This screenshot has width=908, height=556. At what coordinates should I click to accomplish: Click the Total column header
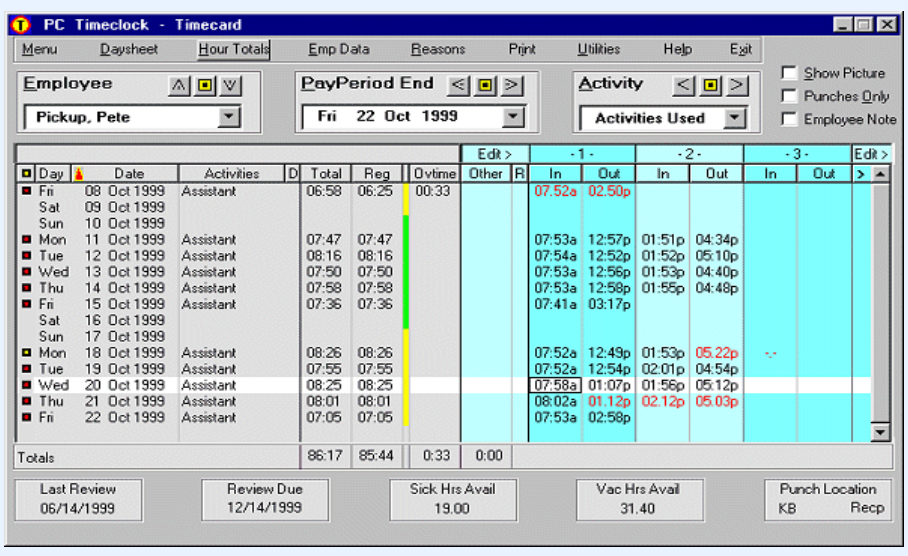[326, 173]
